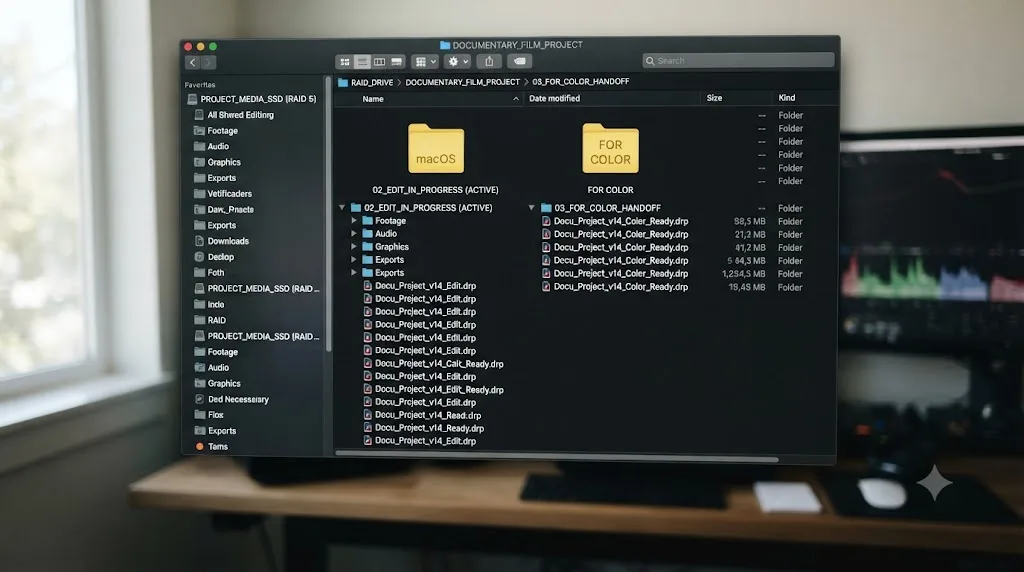The image size is (1024, 572).
Task: Click the Deslop sidebar icon
Action: [199, 257]
